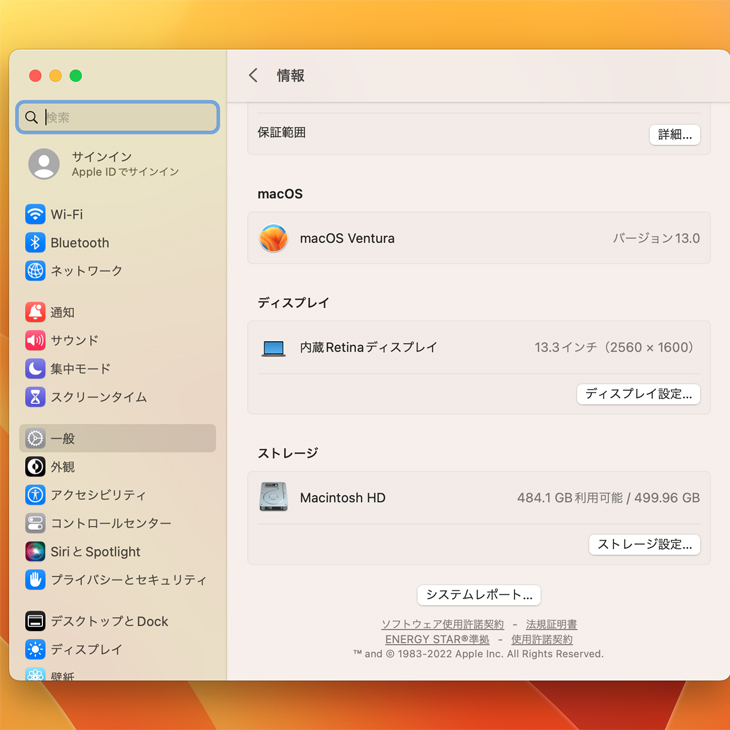The width and height of the screenshot is (730, 730).
Task: Select the 通知 bell icon
Action: [35, 312]
